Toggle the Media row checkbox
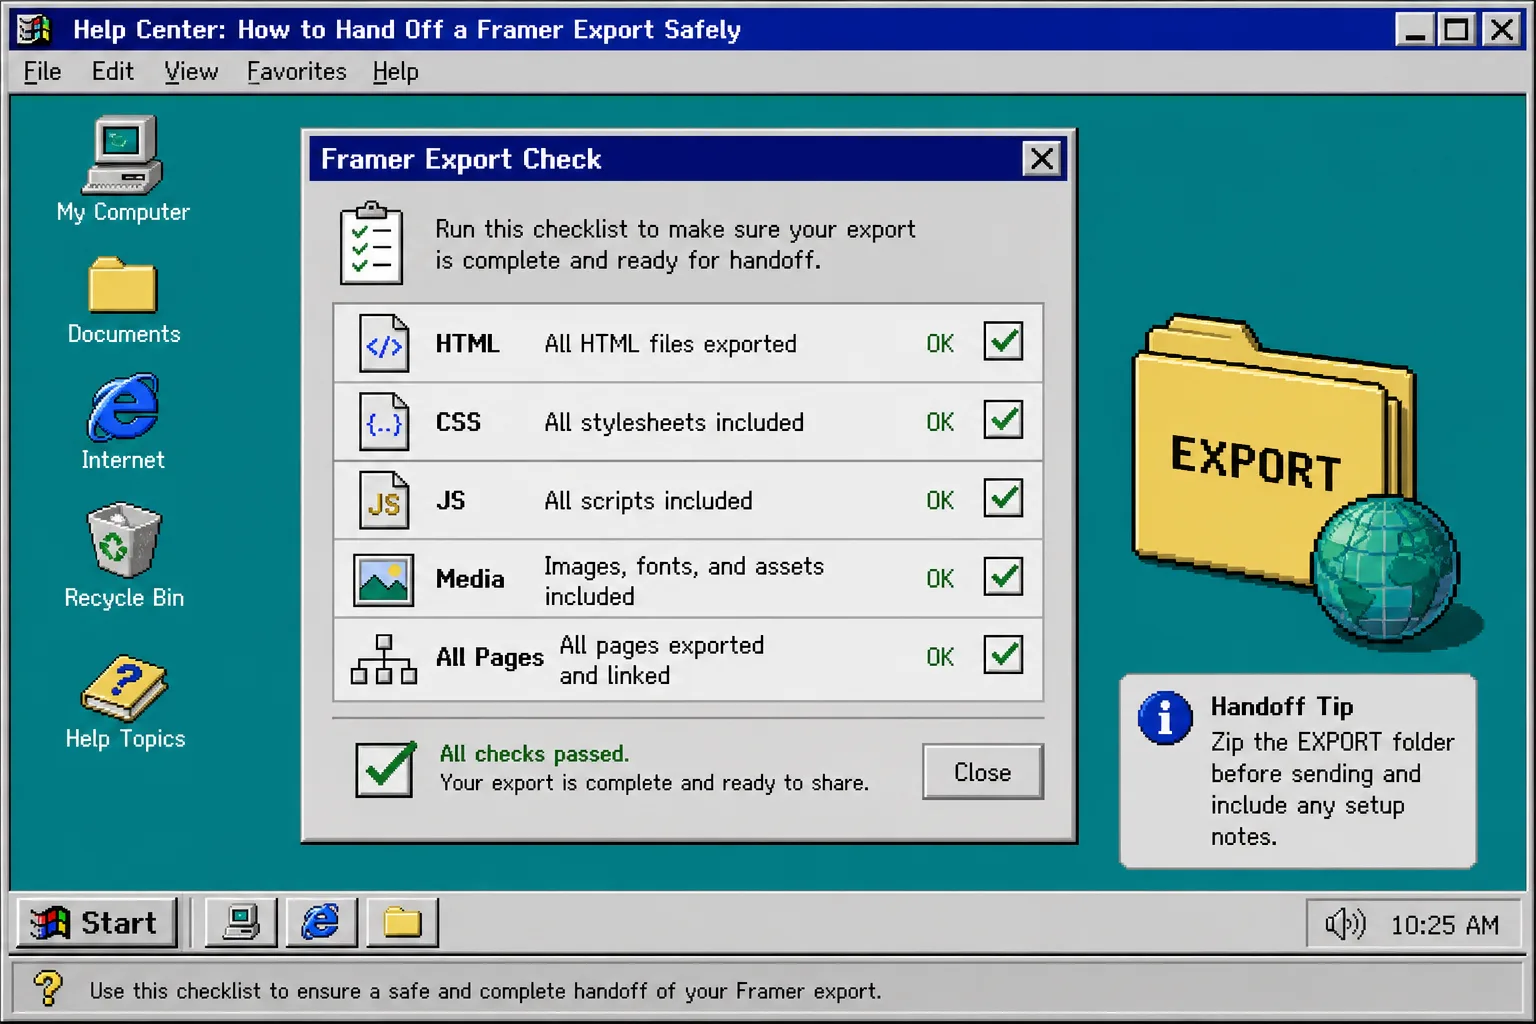The width and height of the screenshot is (1536, 1024). point(1003,576)
